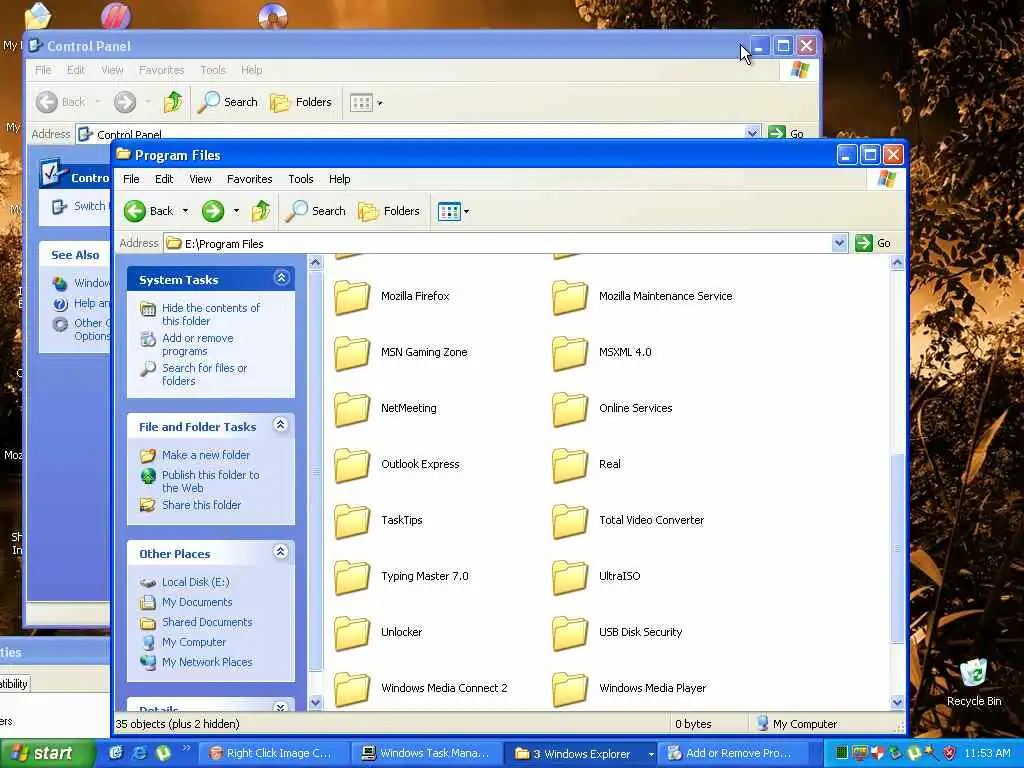Open Tools menu in Program Files window
The image size is (1024, 768).
(x=301, y=179)
